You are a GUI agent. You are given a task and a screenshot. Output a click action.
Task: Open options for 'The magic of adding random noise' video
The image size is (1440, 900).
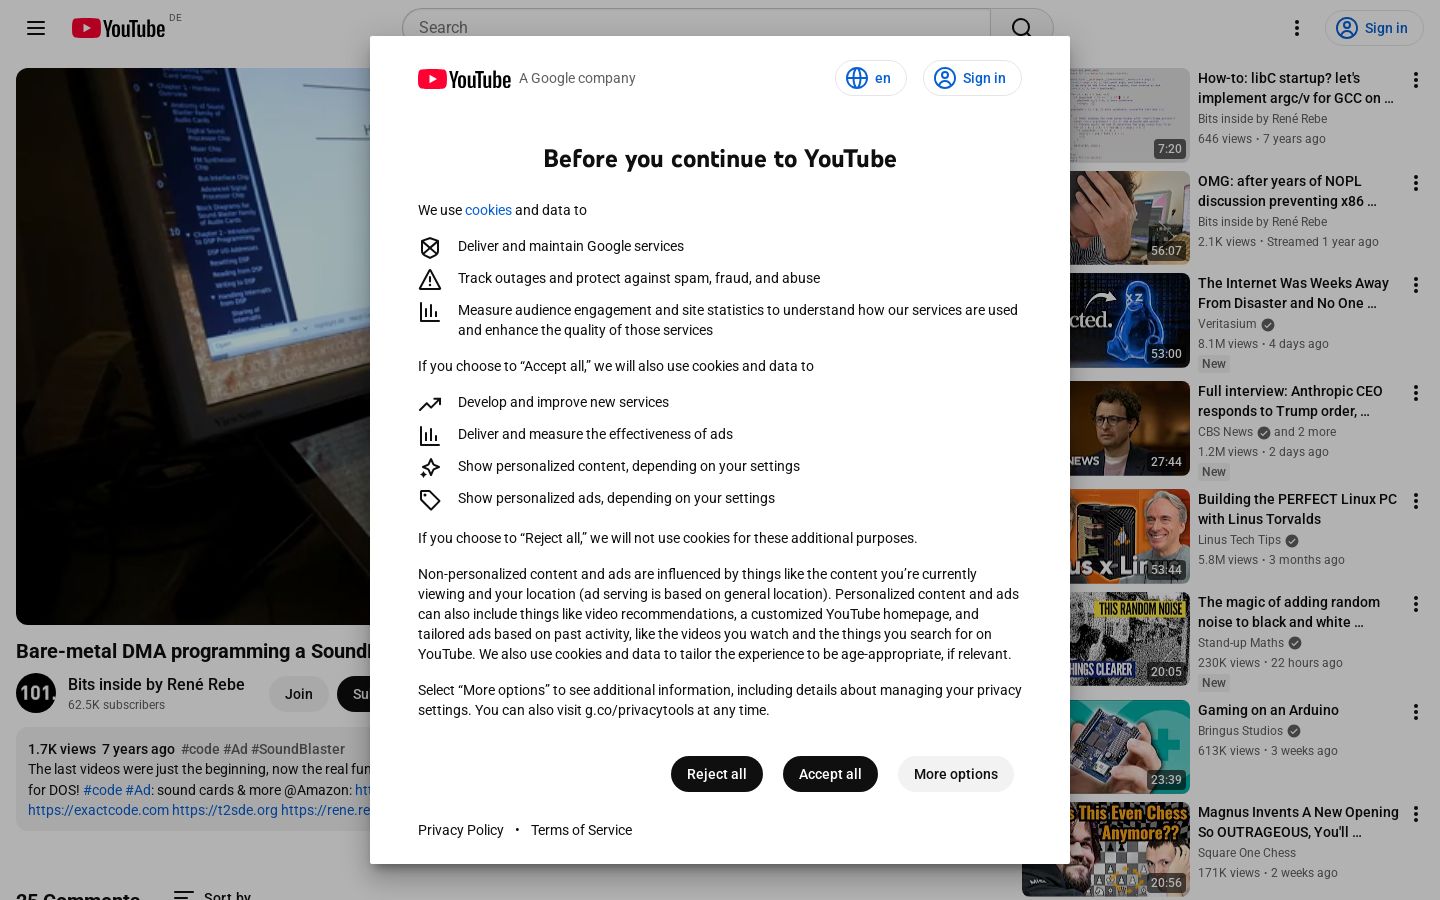click(x=1416, y=604)
